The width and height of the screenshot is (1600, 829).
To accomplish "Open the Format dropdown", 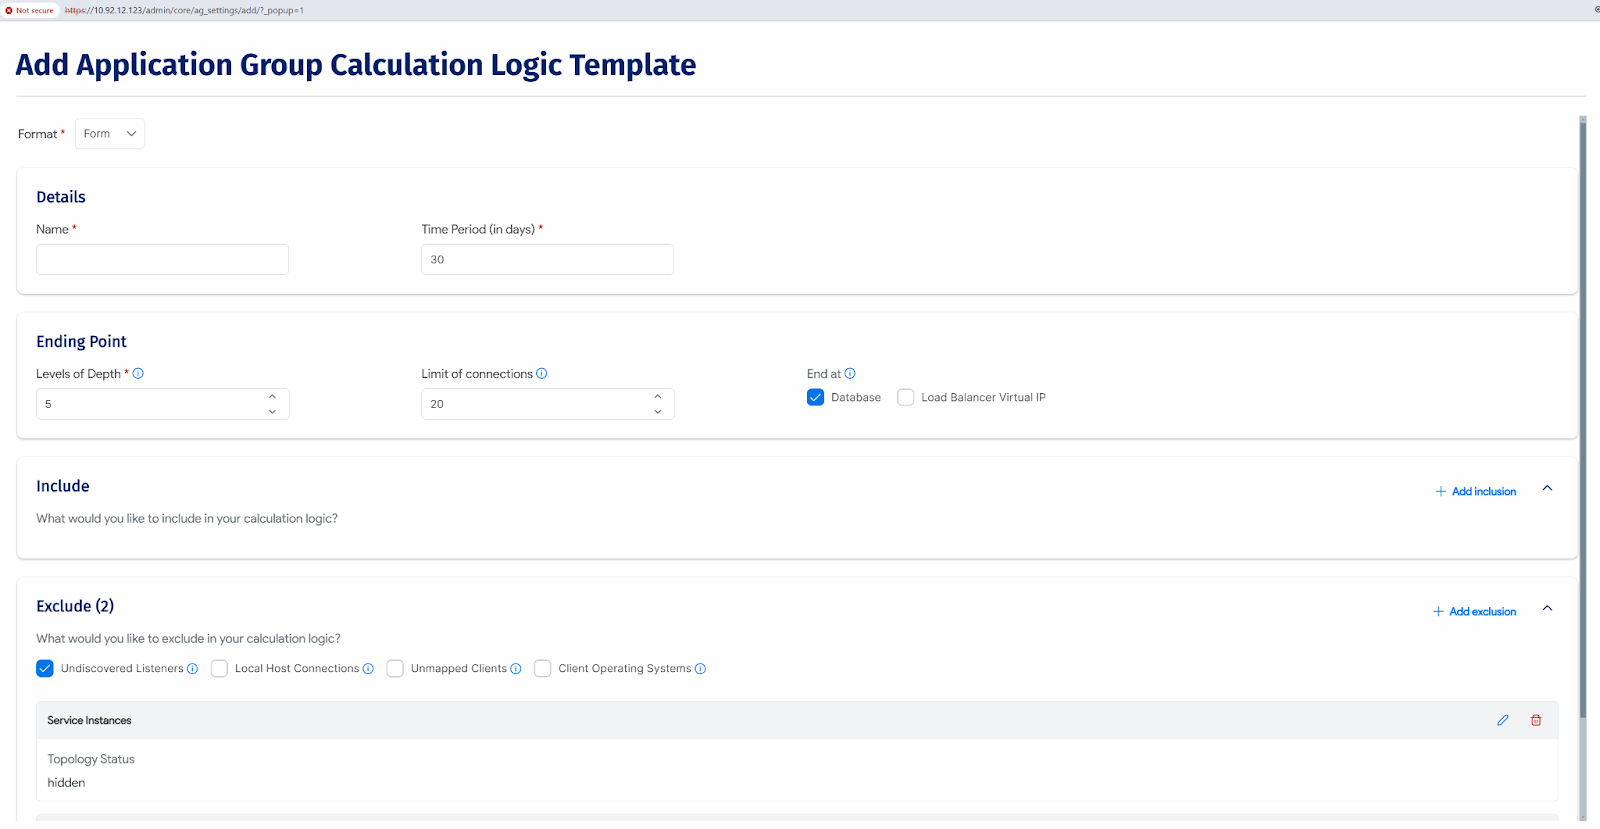I will point(110,134).
